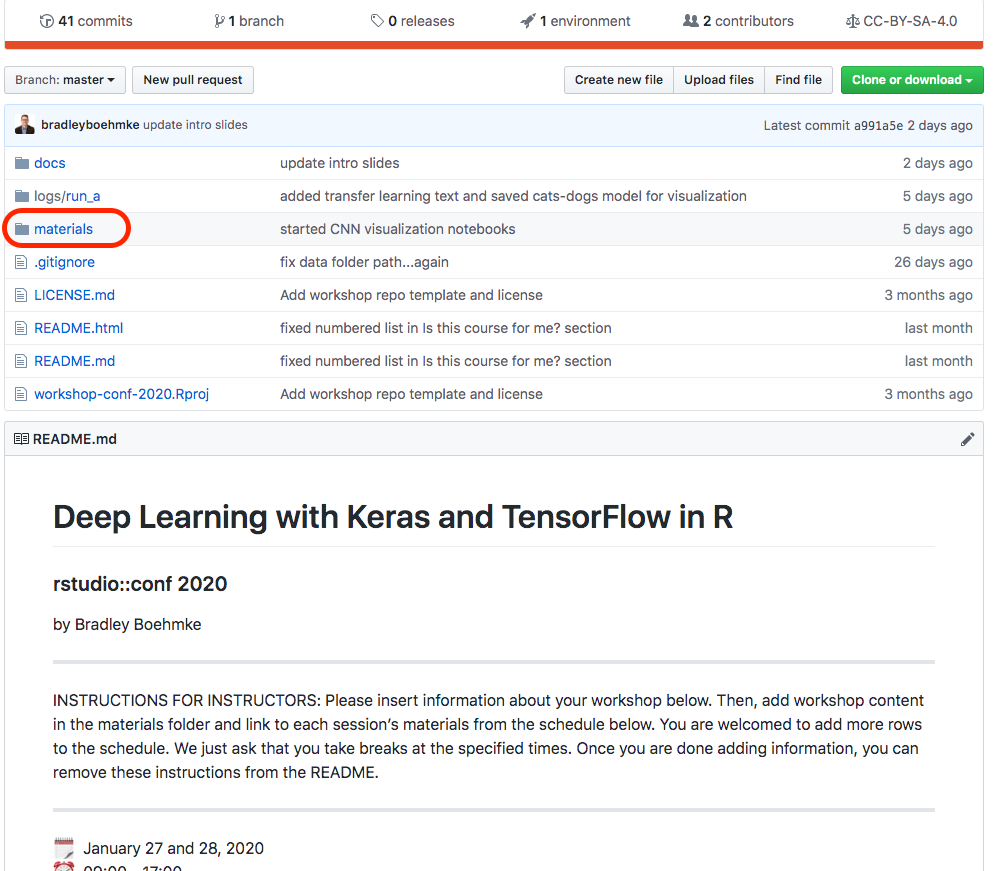Click 'January 27 and 28, 2020' date text
Image resolution: width=996 pixels, height=871 pixels.
[x=173, y=849]
